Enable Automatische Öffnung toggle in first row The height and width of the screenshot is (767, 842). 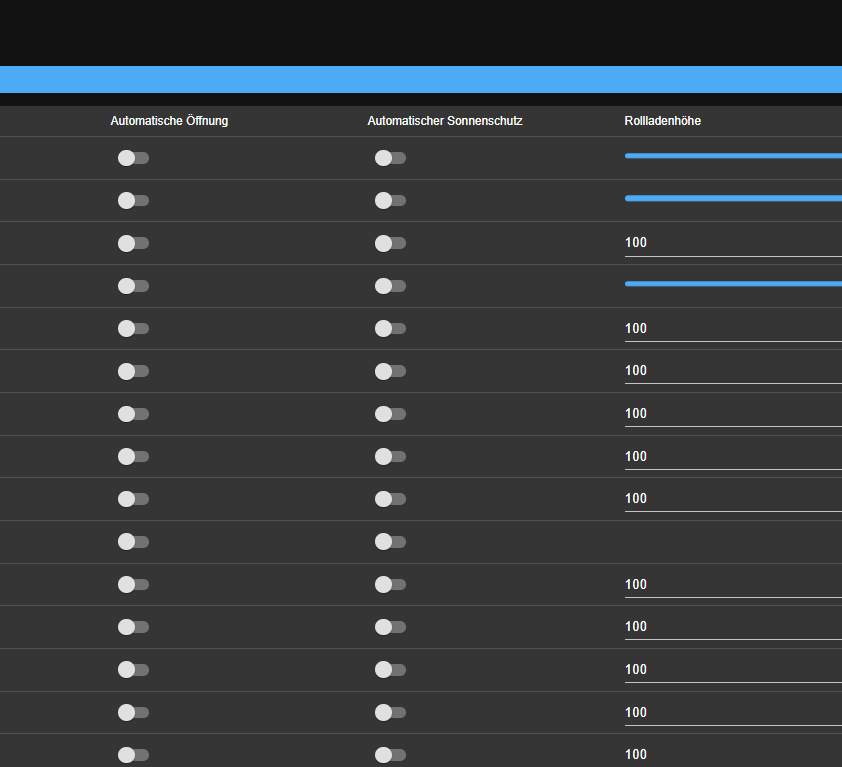click(133, 158)
